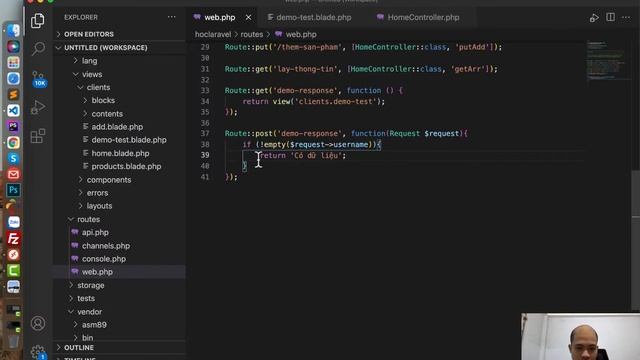This screenshot has width=640, height=360.
Task: Click hoclaravel in the breadcrumb
Action: [213, 35]
